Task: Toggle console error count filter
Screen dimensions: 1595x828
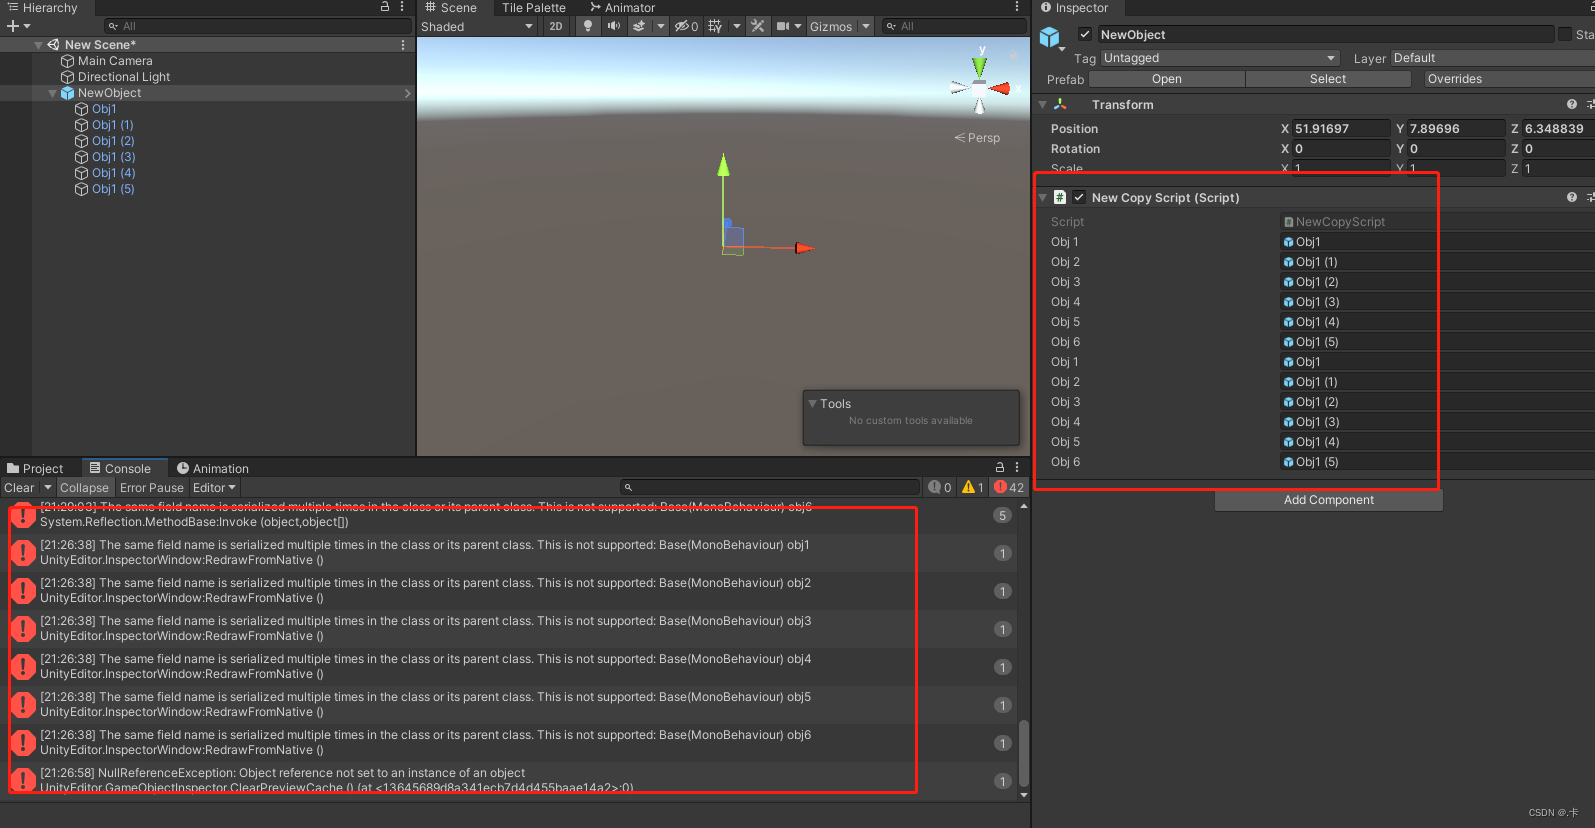Action: coord(1009,487)
